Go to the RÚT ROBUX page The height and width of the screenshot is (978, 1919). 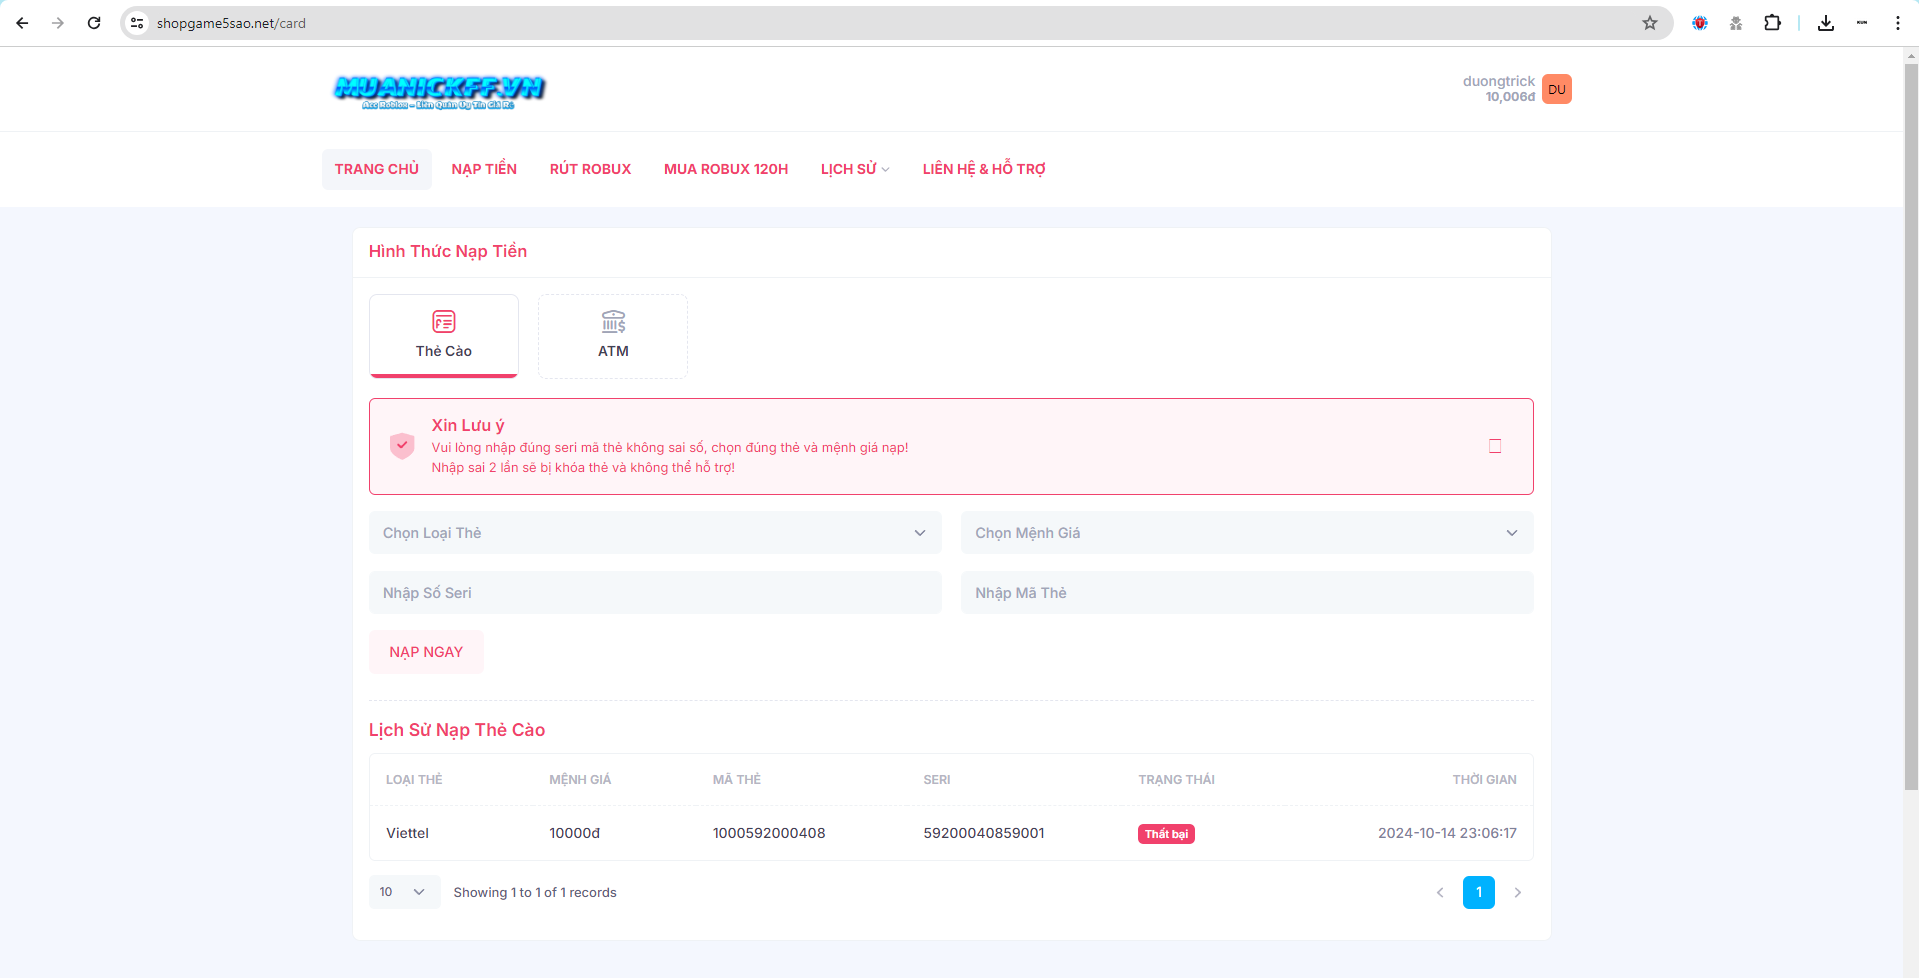590,169
